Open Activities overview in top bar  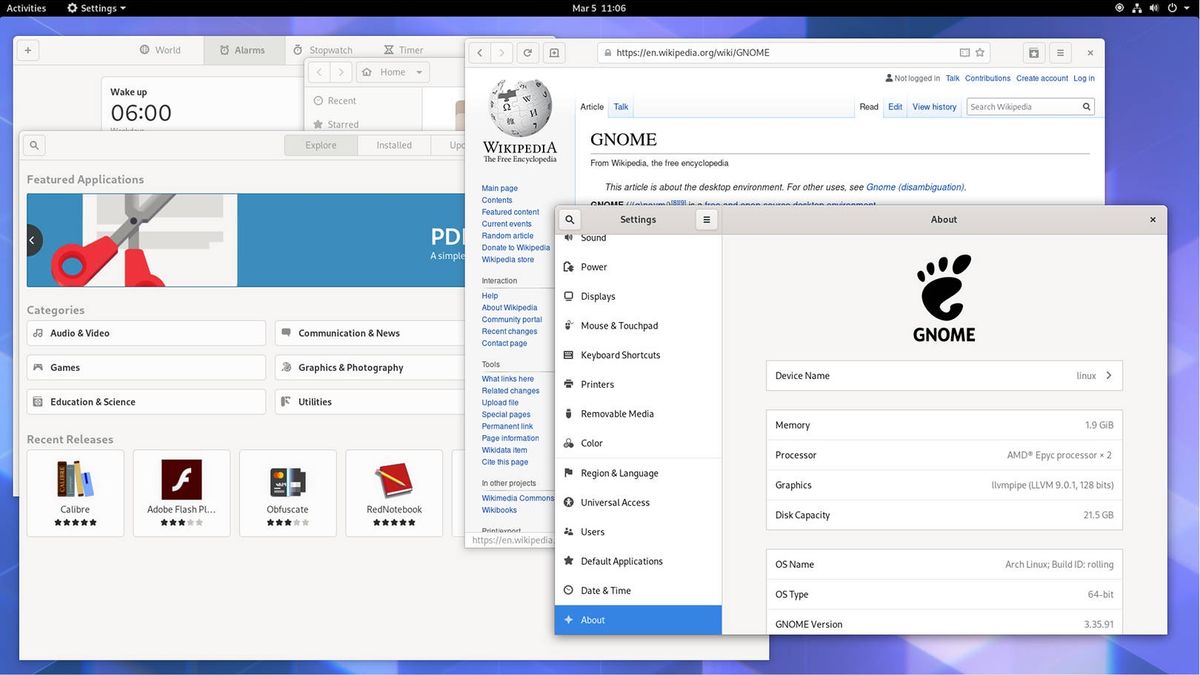(x=26, y=8)
